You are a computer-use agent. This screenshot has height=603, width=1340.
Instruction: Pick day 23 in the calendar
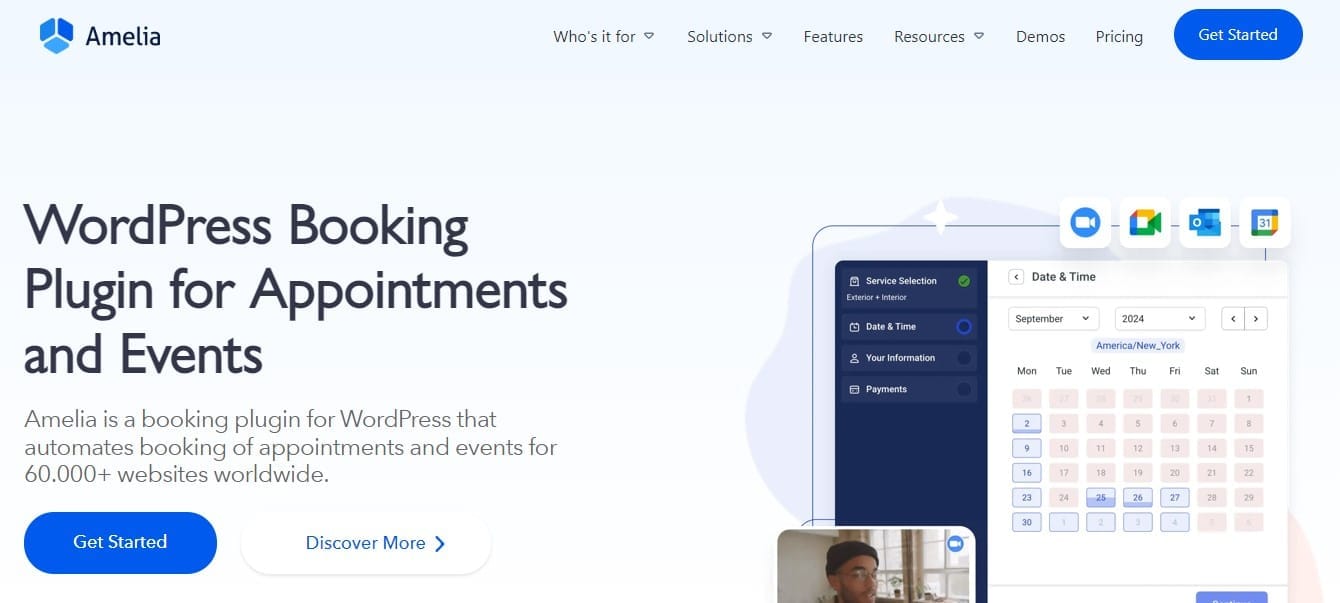point(1027,498)
